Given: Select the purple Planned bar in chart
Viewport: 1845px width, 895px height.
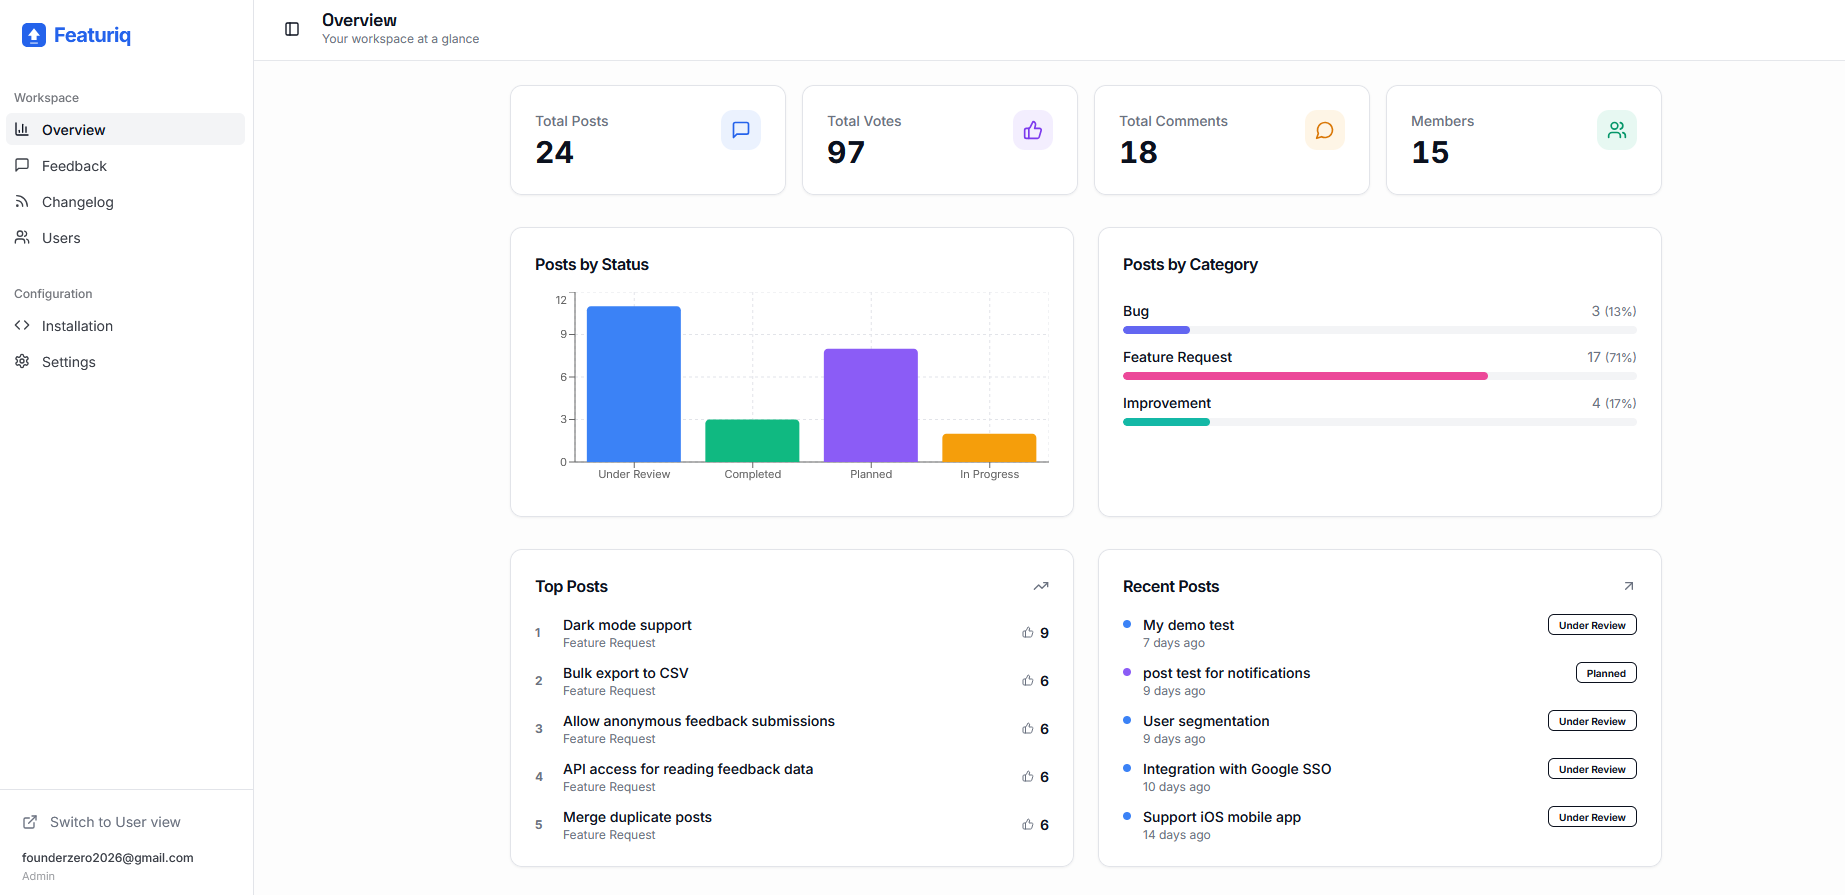Looking at the screenshot, I should click(x=870, y=405).
